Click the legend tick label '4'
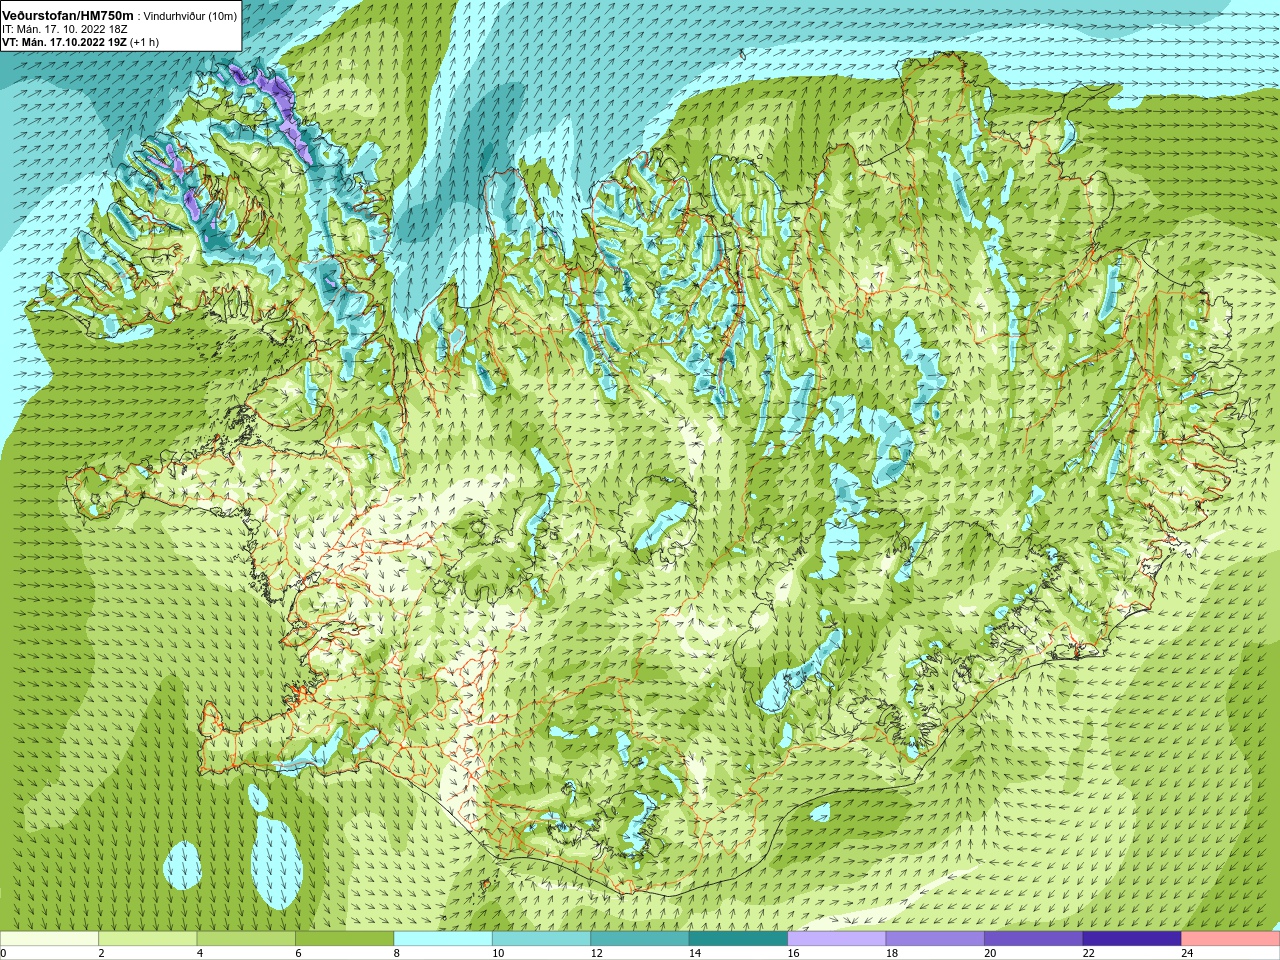The width and height of the screenshot is (1280, 960). coord(200,953)
